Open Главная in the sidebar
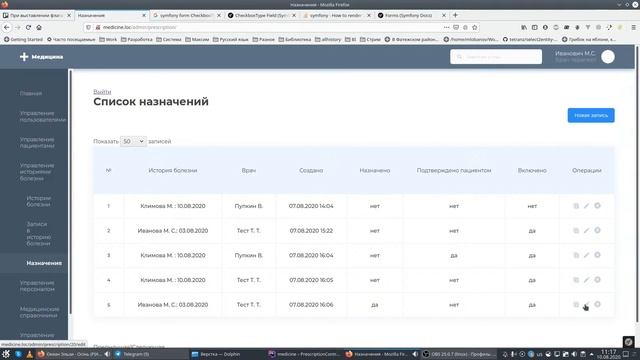This screenshot has width=640, height=360. point(31,93)
